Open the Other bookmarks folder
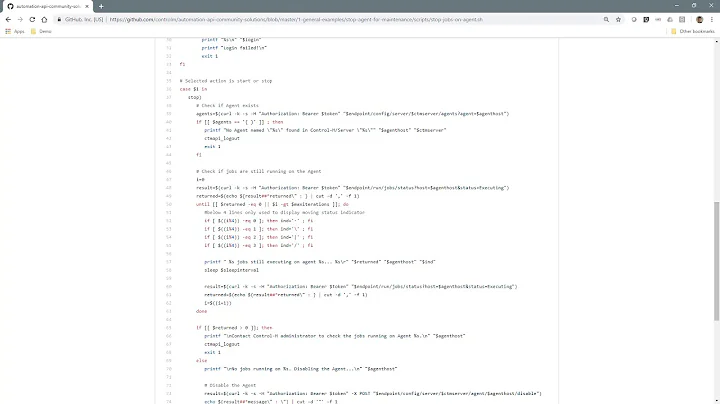Screen dimensions: 720x404 [x=692, y=31]
